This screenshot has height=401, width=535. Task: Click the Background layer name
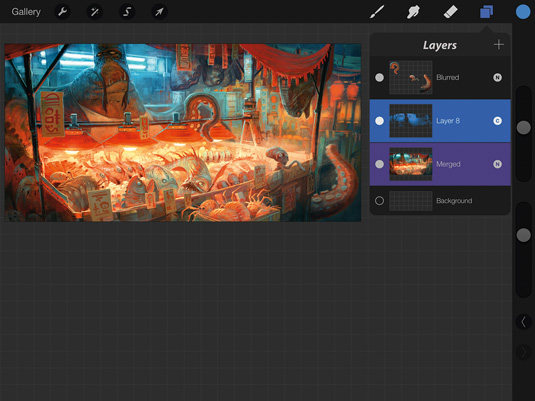coord(454,201)
